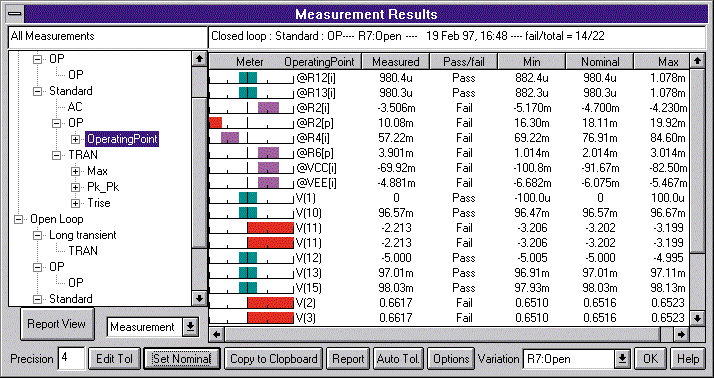The image size is (714, 378).
Task: Select the V(1) row label
Action: tap(306, 198)
